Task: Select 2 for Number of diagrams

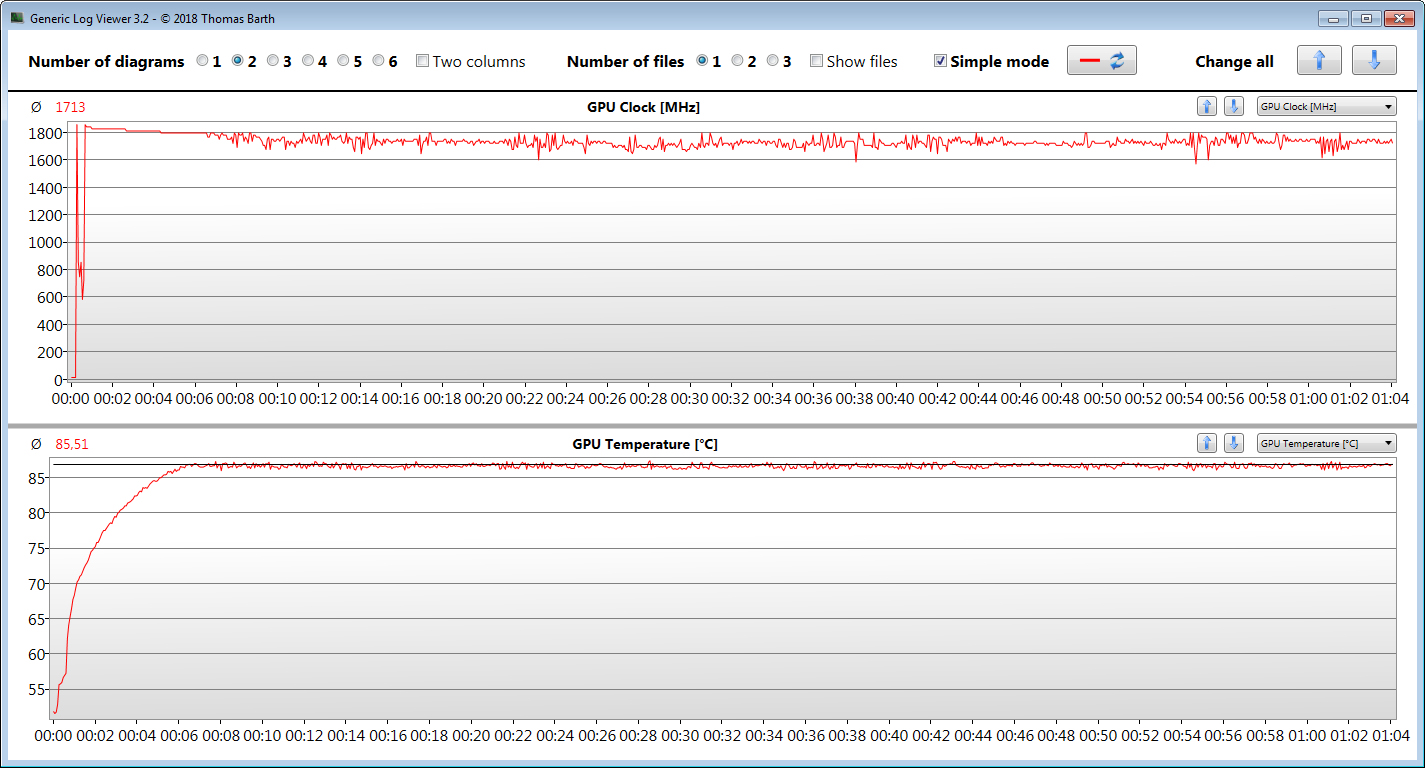Action: pyautogui.click(x=238, y=61)
